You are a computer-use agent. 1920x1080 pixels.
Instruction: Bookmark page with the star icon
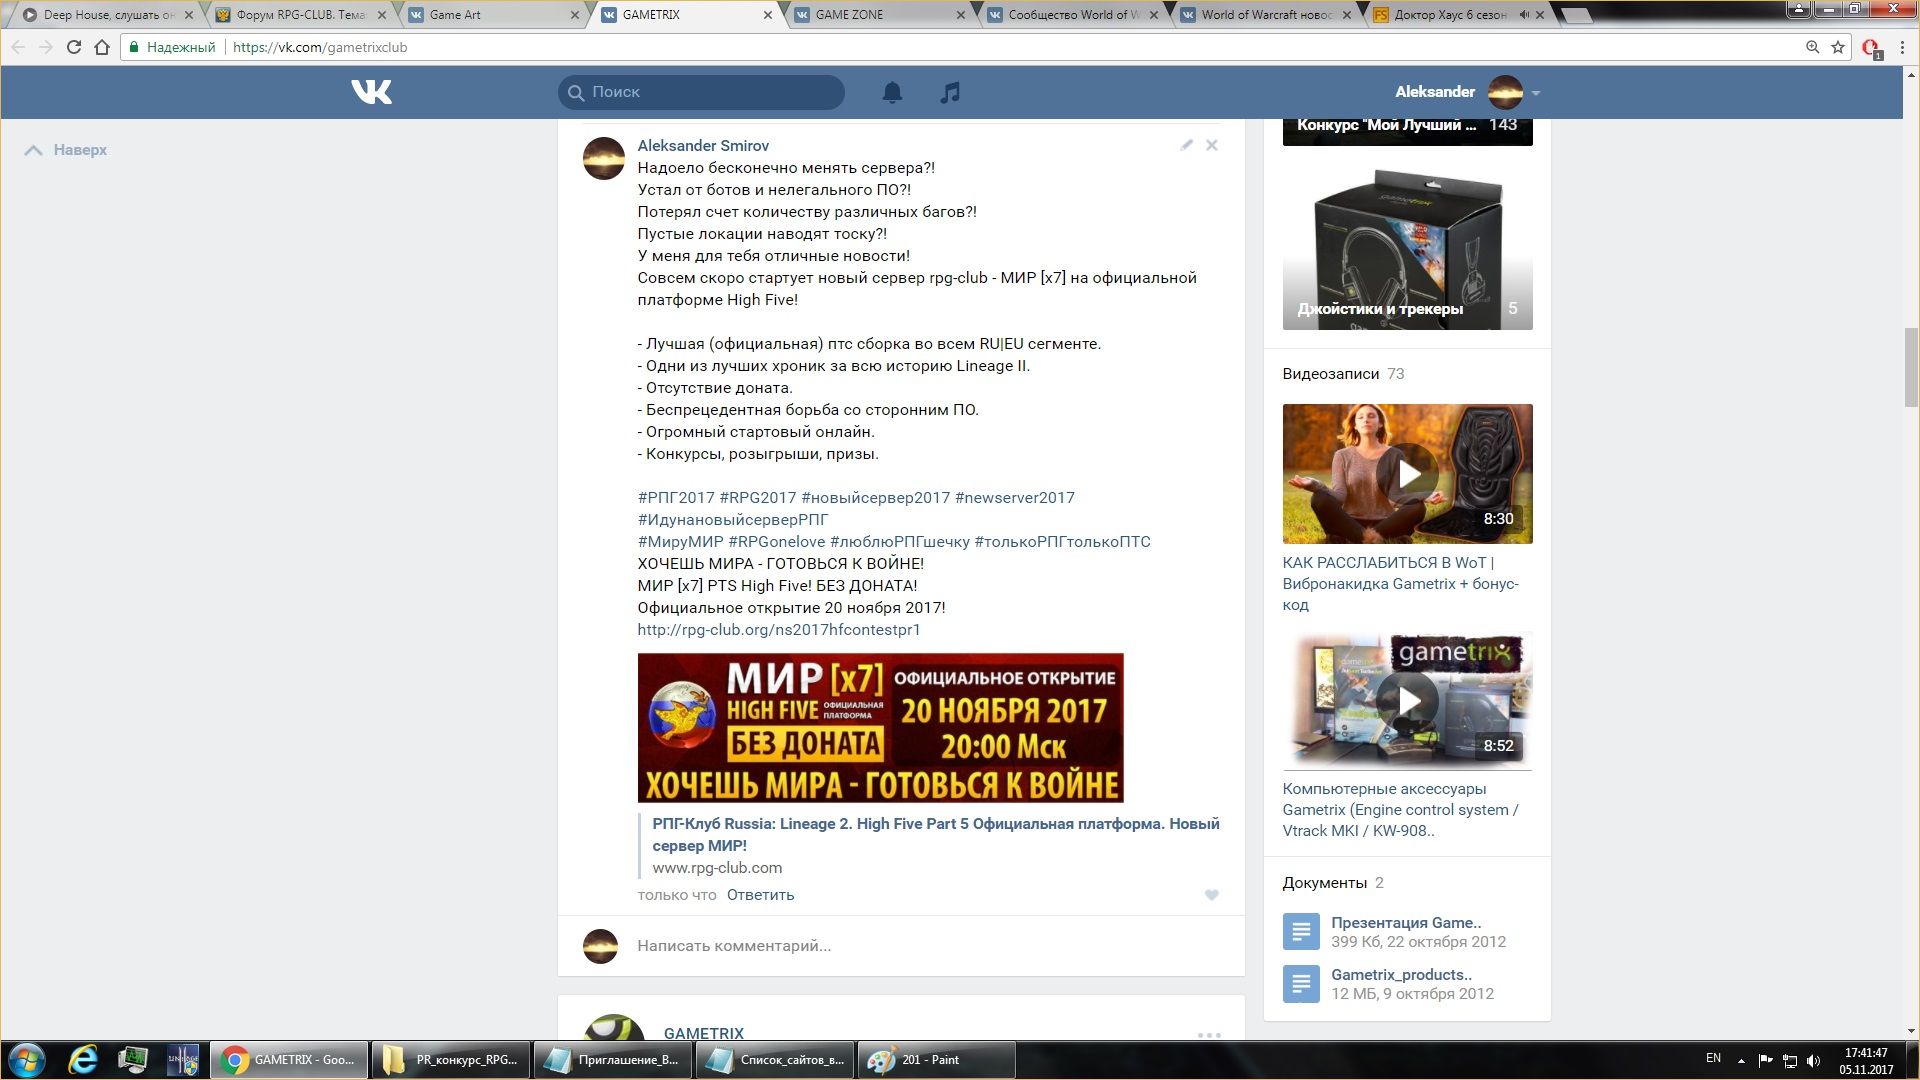point(1838,47)
